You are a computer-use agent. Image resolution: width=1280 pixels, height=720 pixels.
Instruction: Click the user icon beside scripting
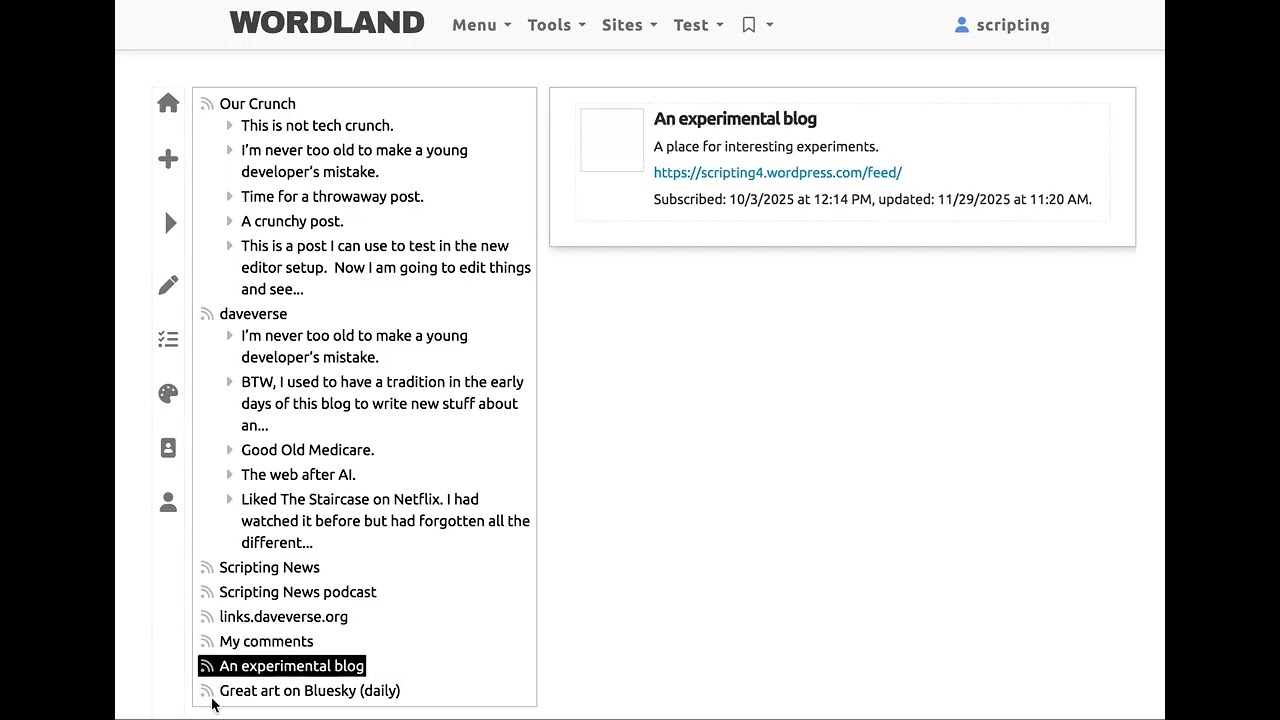962,25
